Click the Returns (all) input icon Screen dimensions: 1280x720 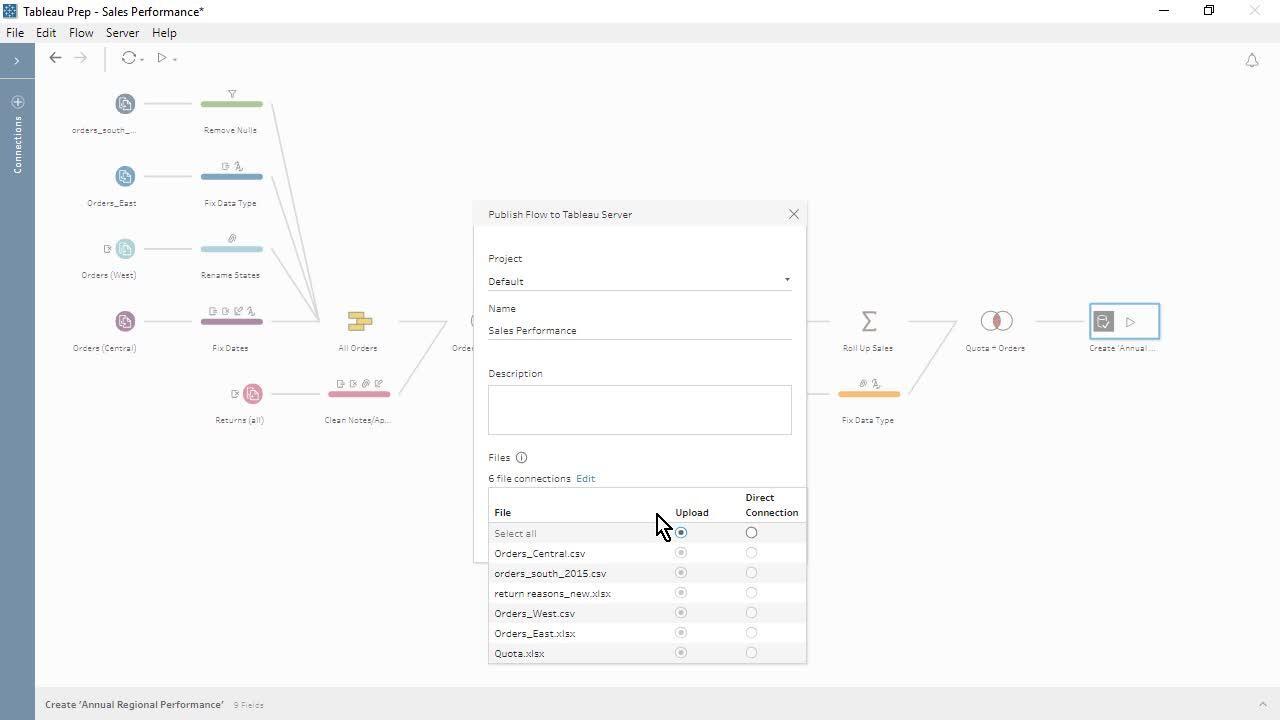(252, 394)
